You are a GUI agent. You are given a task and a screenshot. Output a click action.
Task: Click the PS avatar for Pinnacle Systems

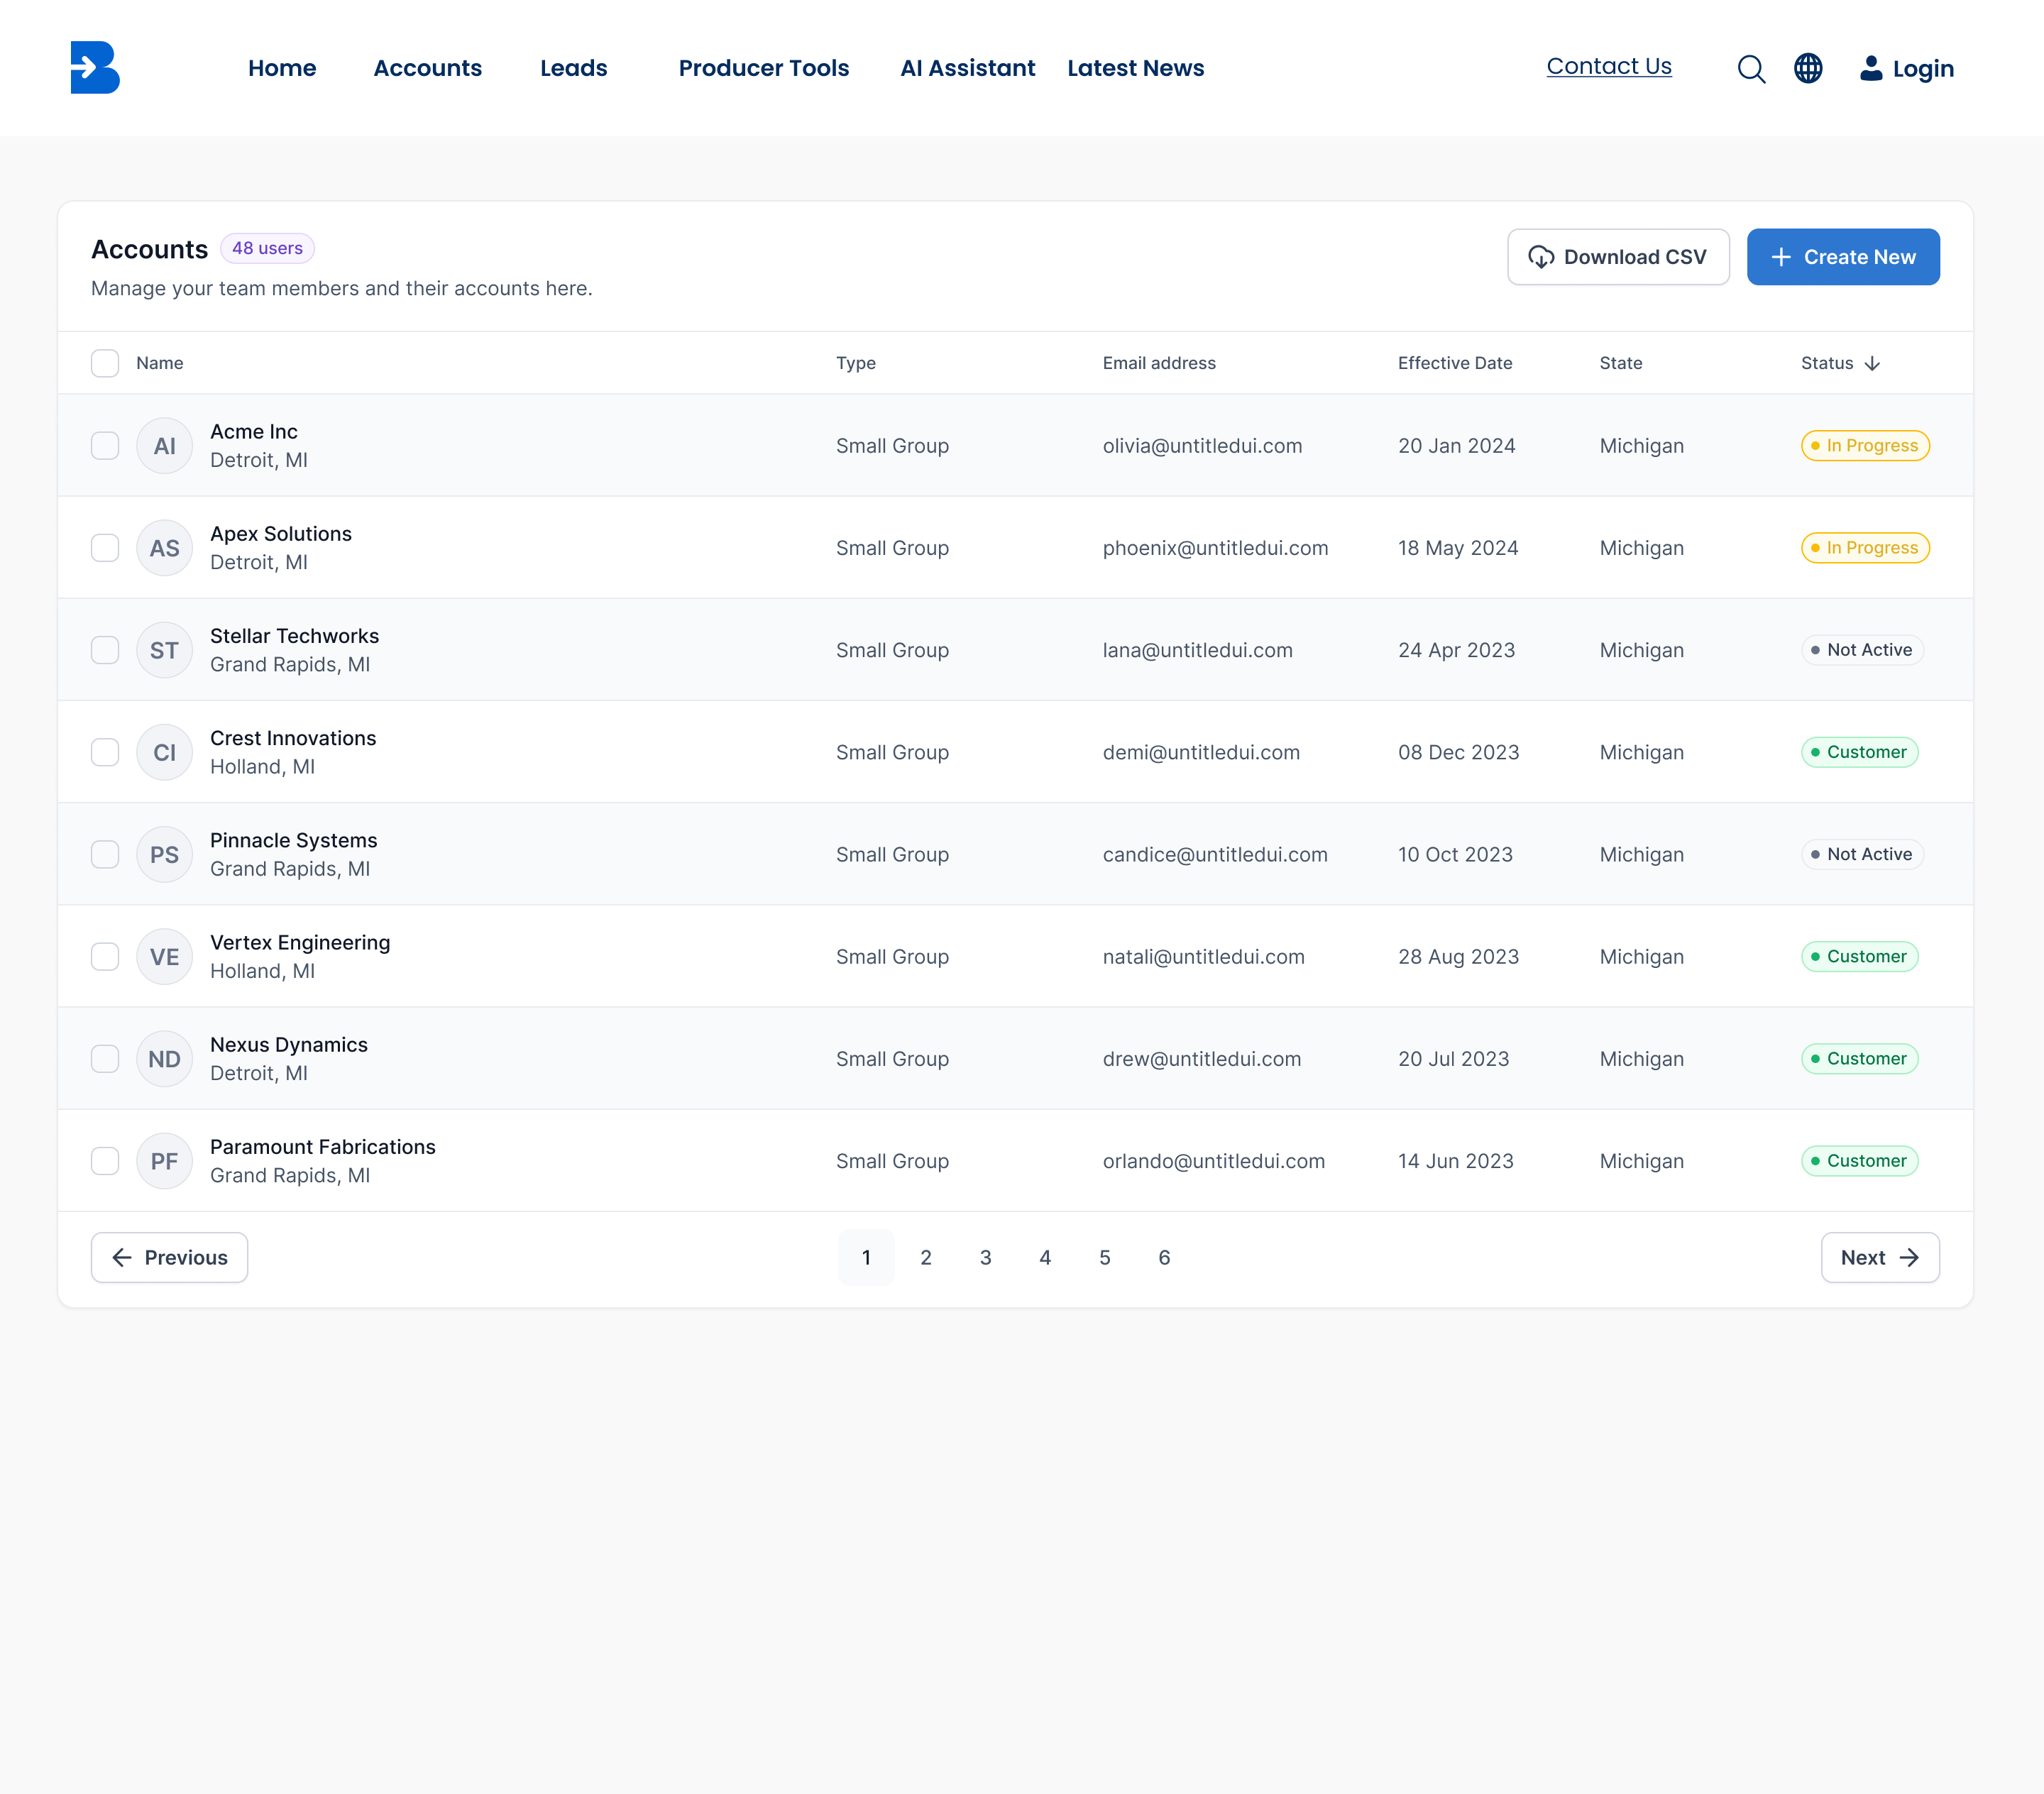pyautogui.click(x=164, y=854)
